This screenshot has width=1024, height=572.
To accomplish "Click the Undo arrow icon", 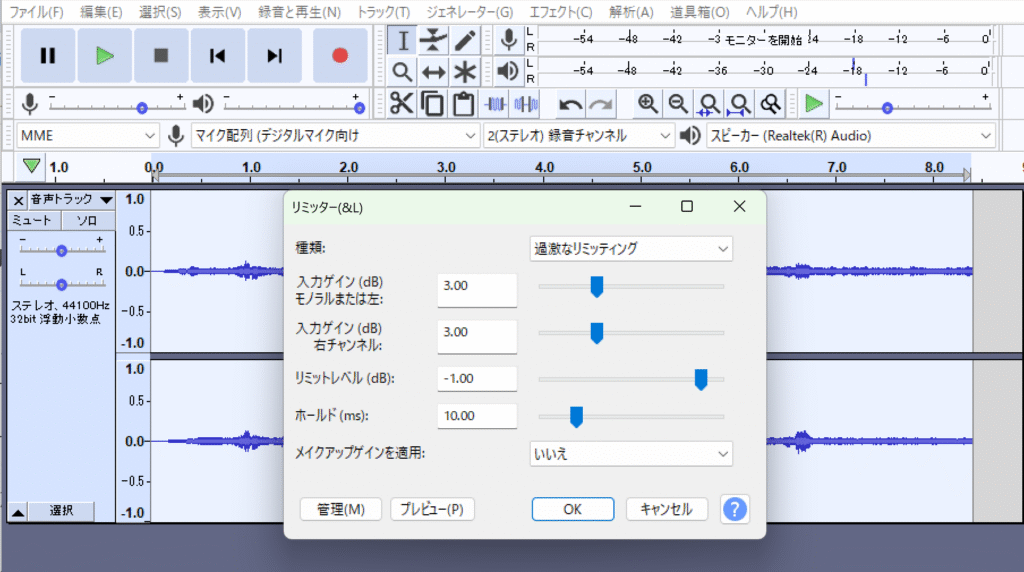I will 570,104.
